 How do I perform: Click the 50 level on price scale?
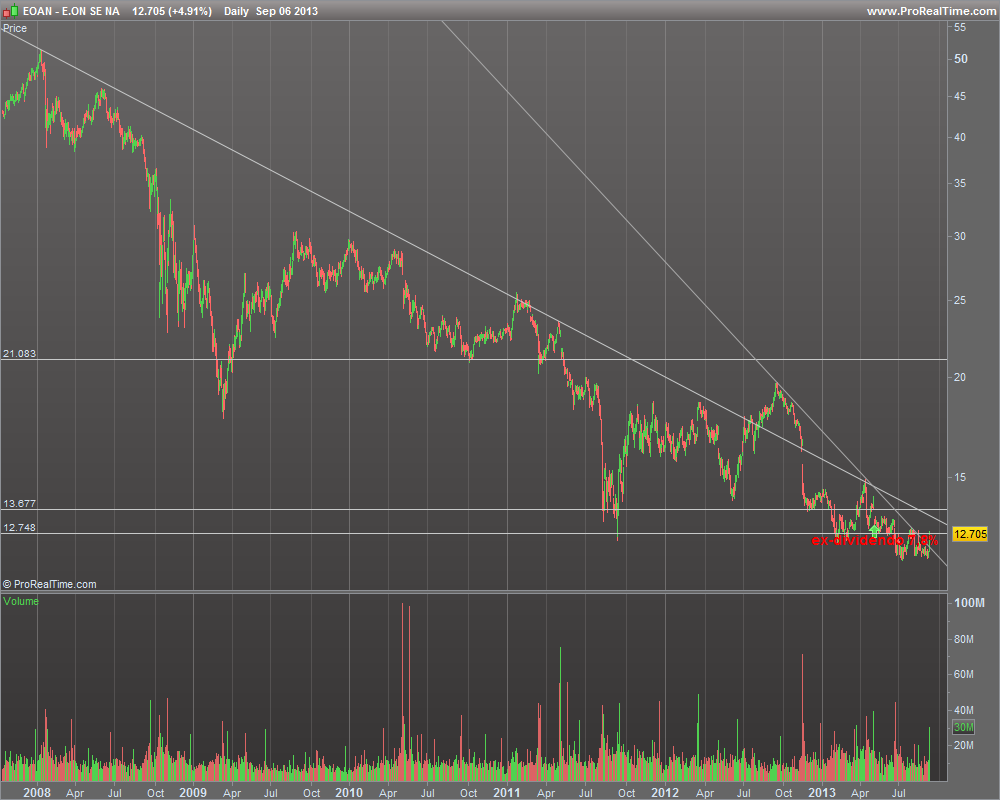click(960, 58)
